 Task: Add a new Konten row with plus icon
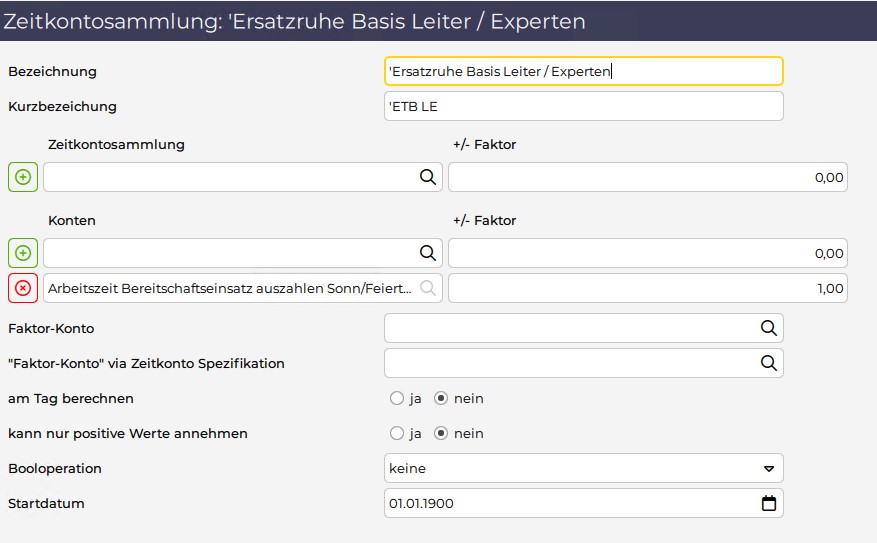[x=23, y=253]
